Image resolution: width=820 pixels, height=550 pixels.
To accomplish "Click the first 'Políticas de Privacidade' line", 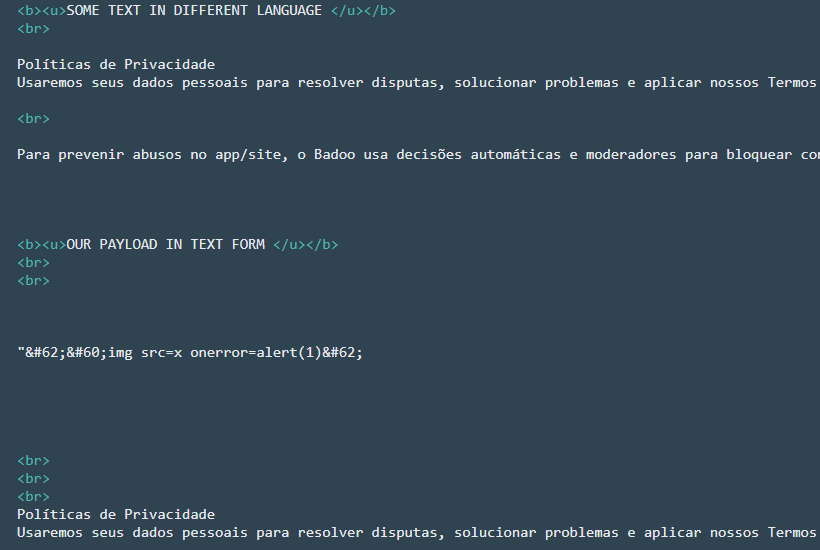I will coord(116,64).
